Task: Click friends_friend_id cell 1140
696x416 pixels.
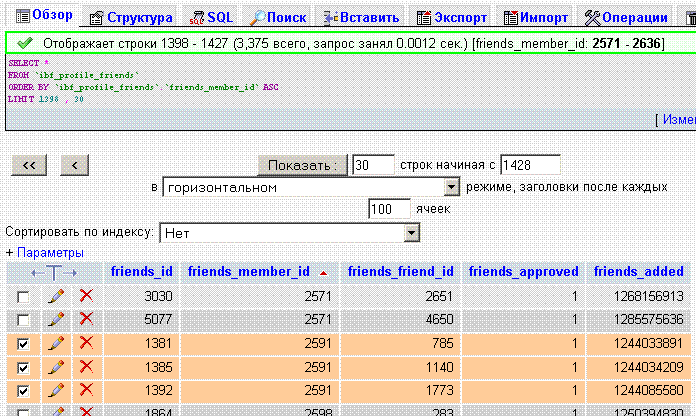Action: point(400,367)
